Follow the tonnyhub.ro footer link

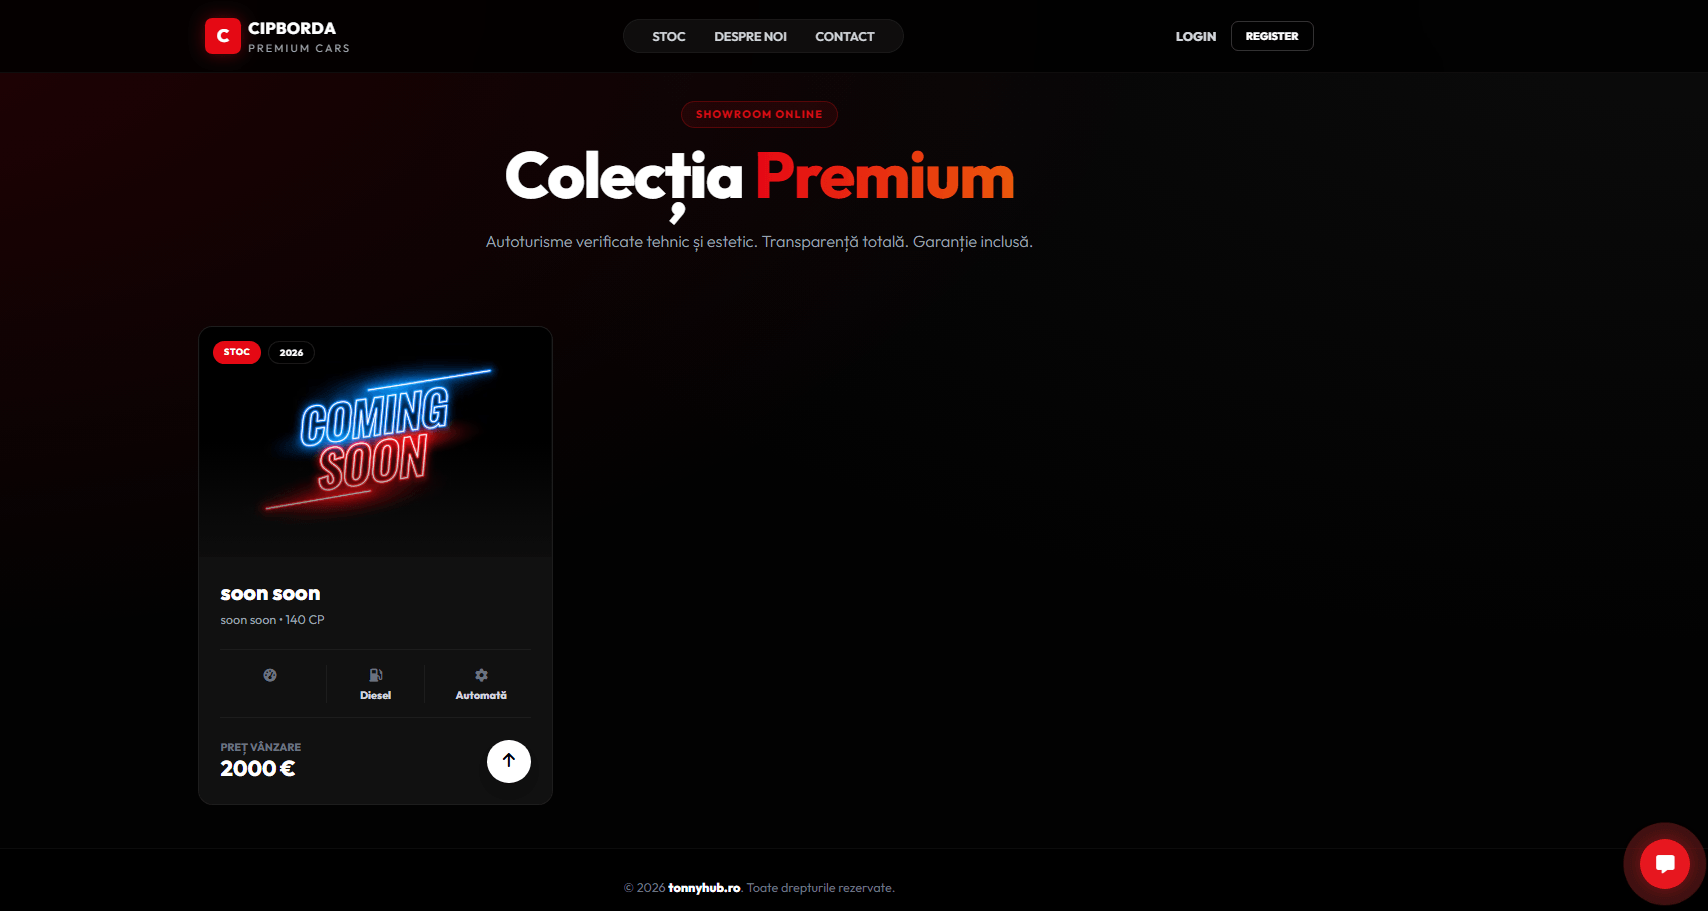[x=704, y=888]
